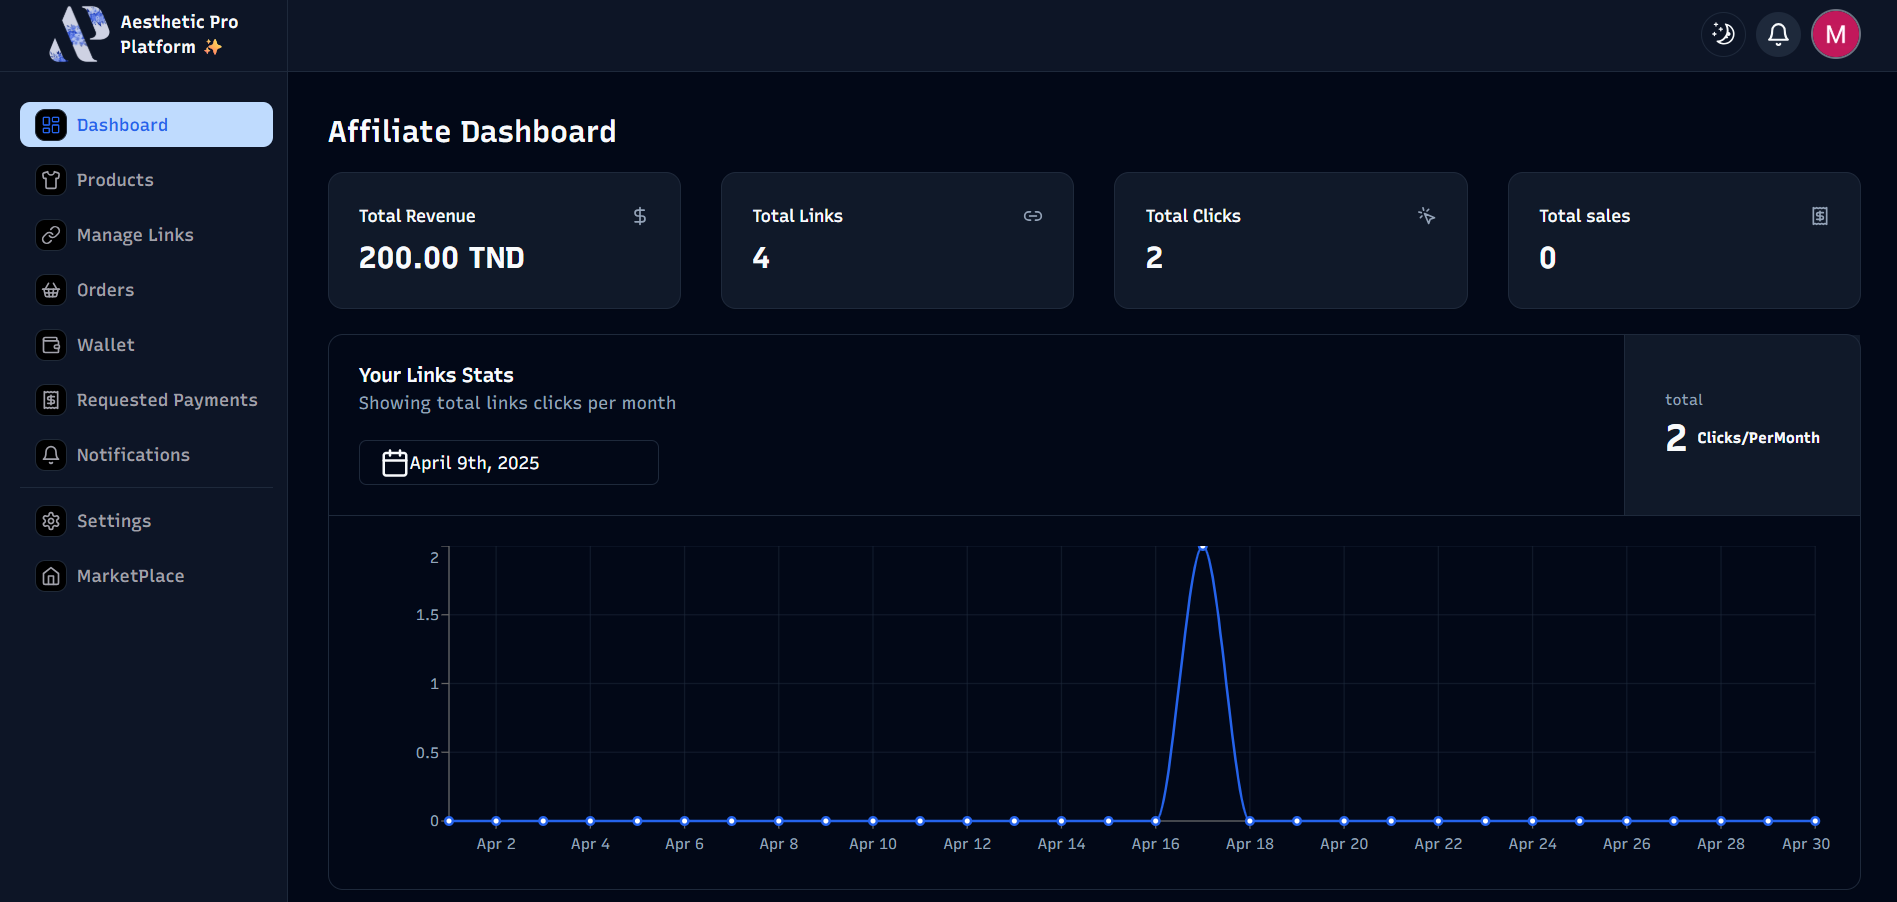
Task: Click the chart peak data point
Action: (1203, 547)
